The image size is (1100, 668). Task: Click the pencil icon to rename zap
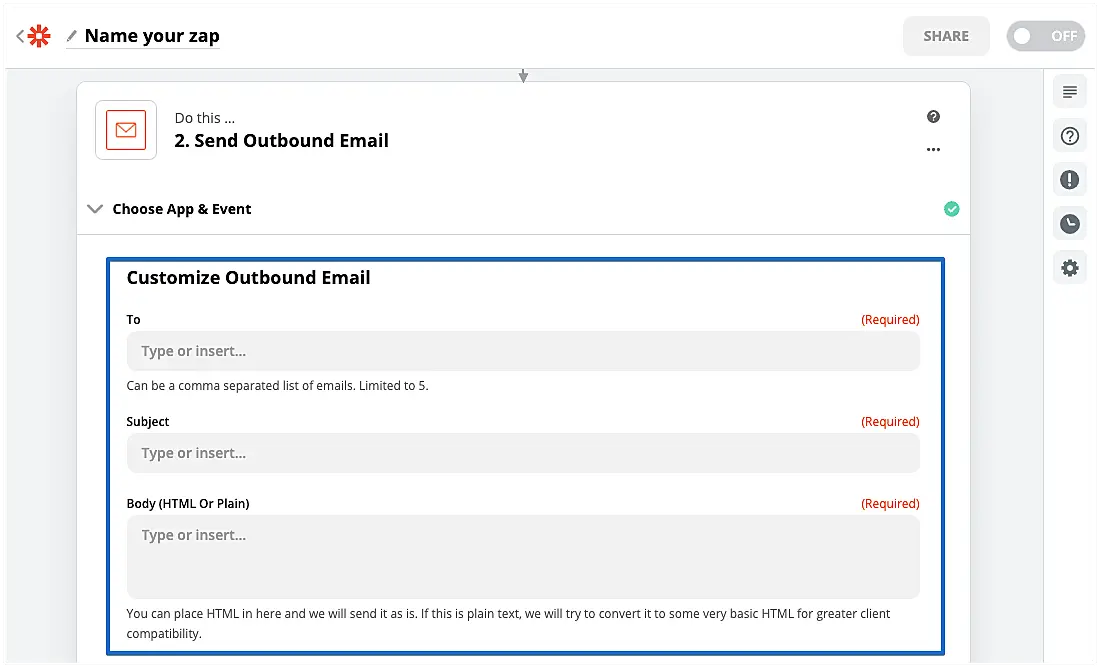(x=71, y=37)
